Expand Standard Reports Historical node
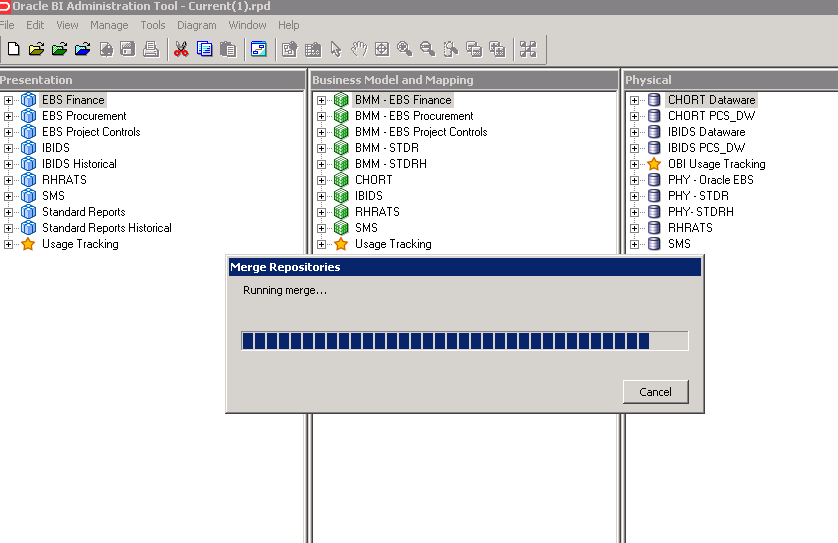Image resolution: width=838 pixels, height=543 pixels. tap(8, 228)
